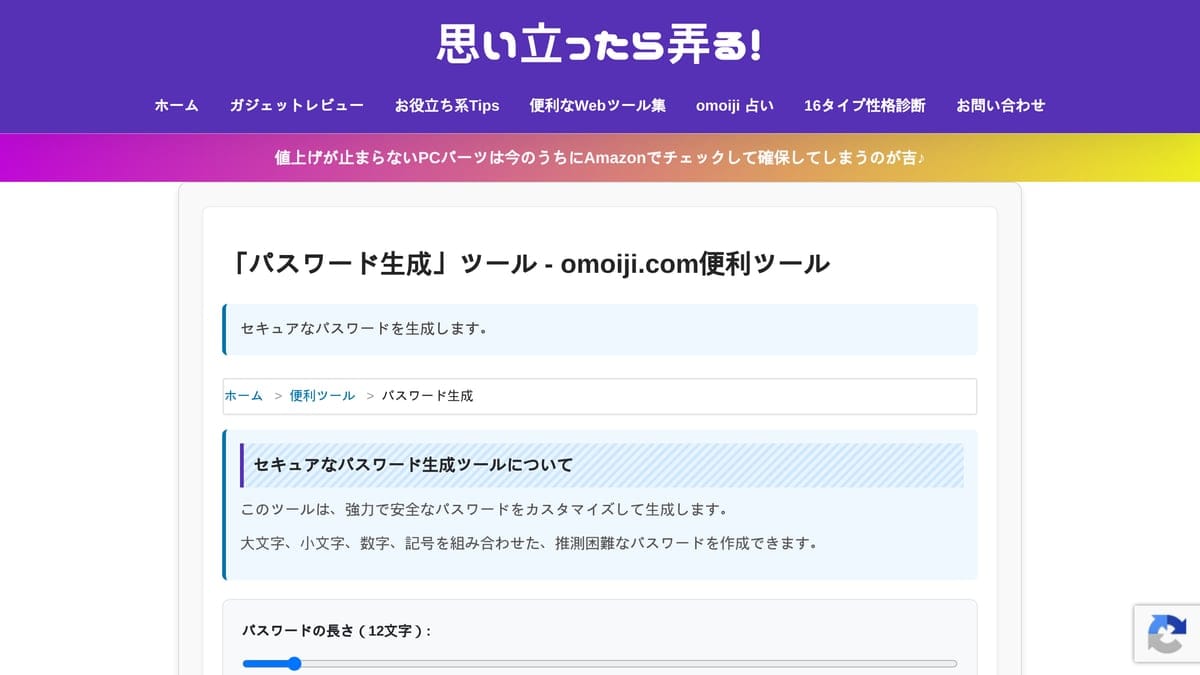The height and width of the screenshot is (675, 1200).
Task: Click the heading セキュアなパスワード生成ツールについて
Action: [x=413, y=465]
